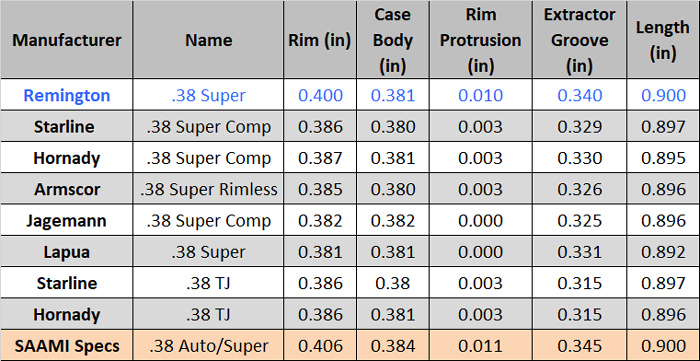Click Remington rim value 0.400
This screenshot has width=700, height=361.
point(320,95)
